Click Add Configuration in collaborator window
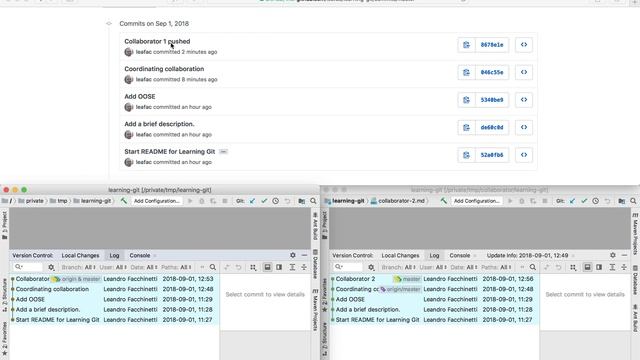Image resolution: width=640 pixels, height=360 pixels. (x=477, y=201)
